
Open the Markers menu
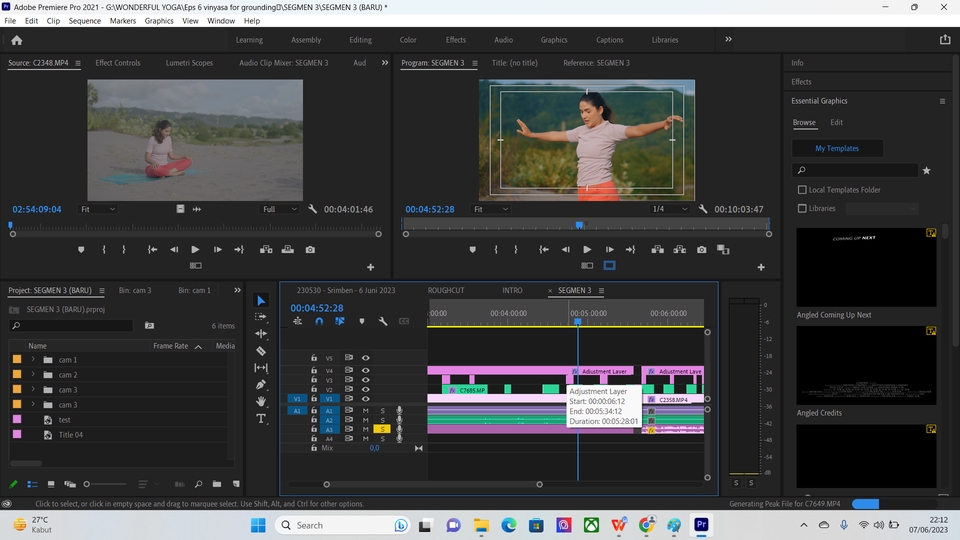point(122,21)
